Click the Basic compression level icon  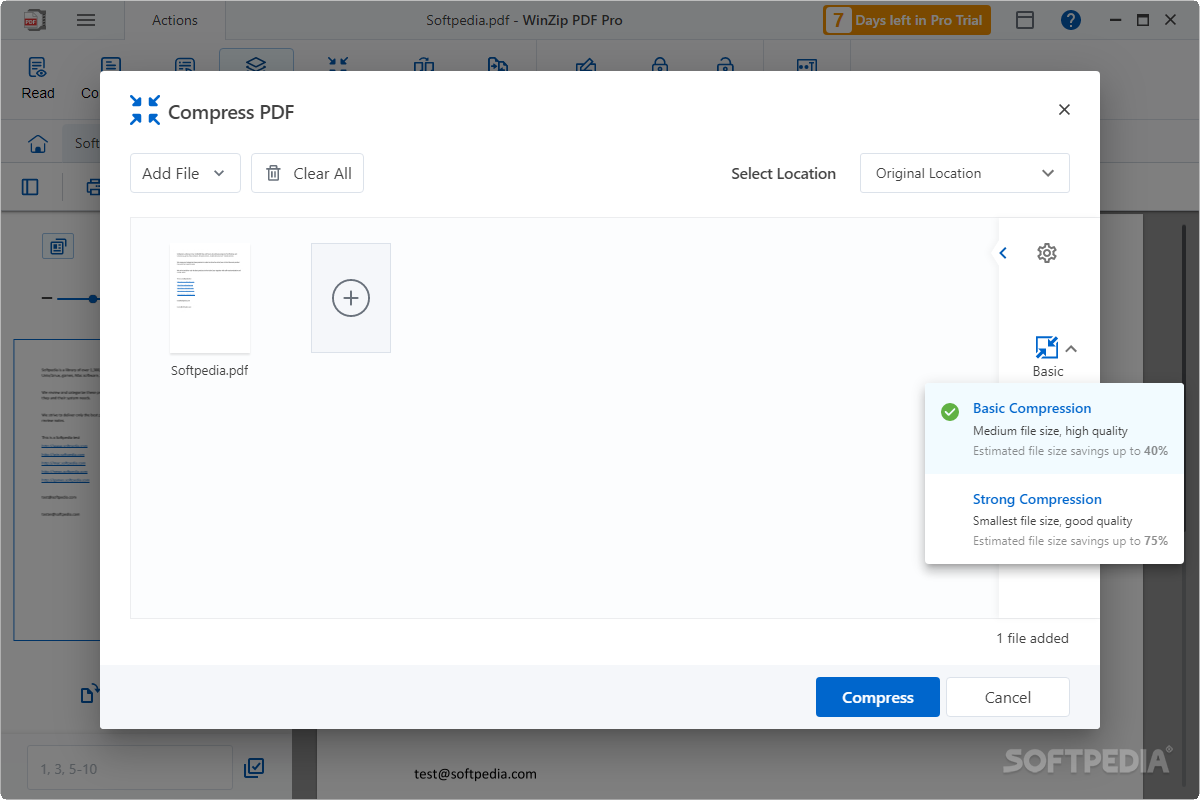1047,347
